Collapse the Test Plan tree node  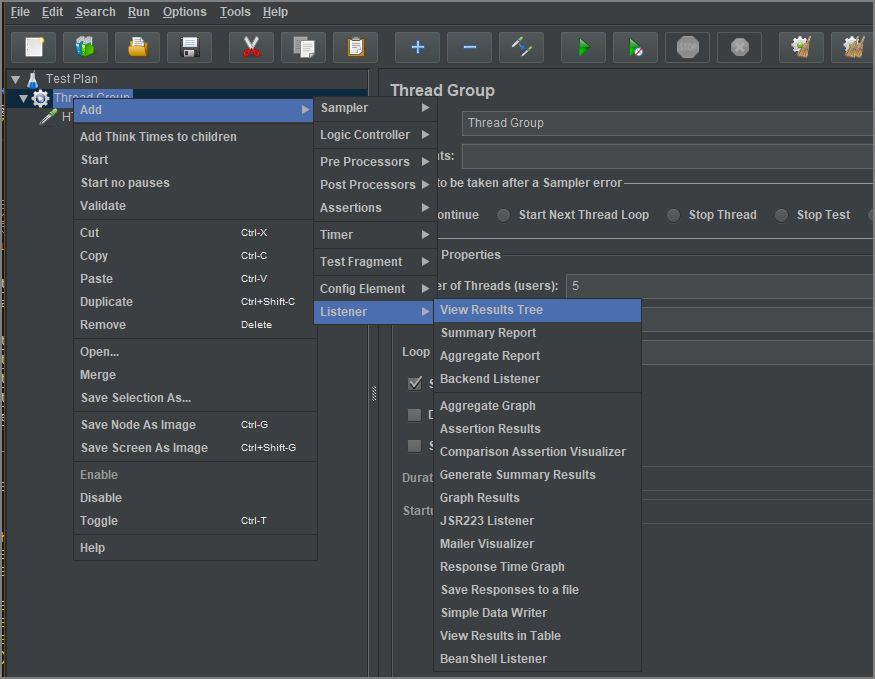[x=15, y=79]
